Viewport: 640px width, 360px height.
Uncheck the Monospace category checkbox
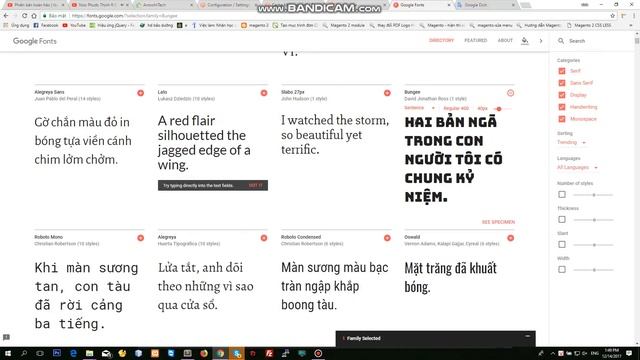pyautogui.click(x=562, y=119)
